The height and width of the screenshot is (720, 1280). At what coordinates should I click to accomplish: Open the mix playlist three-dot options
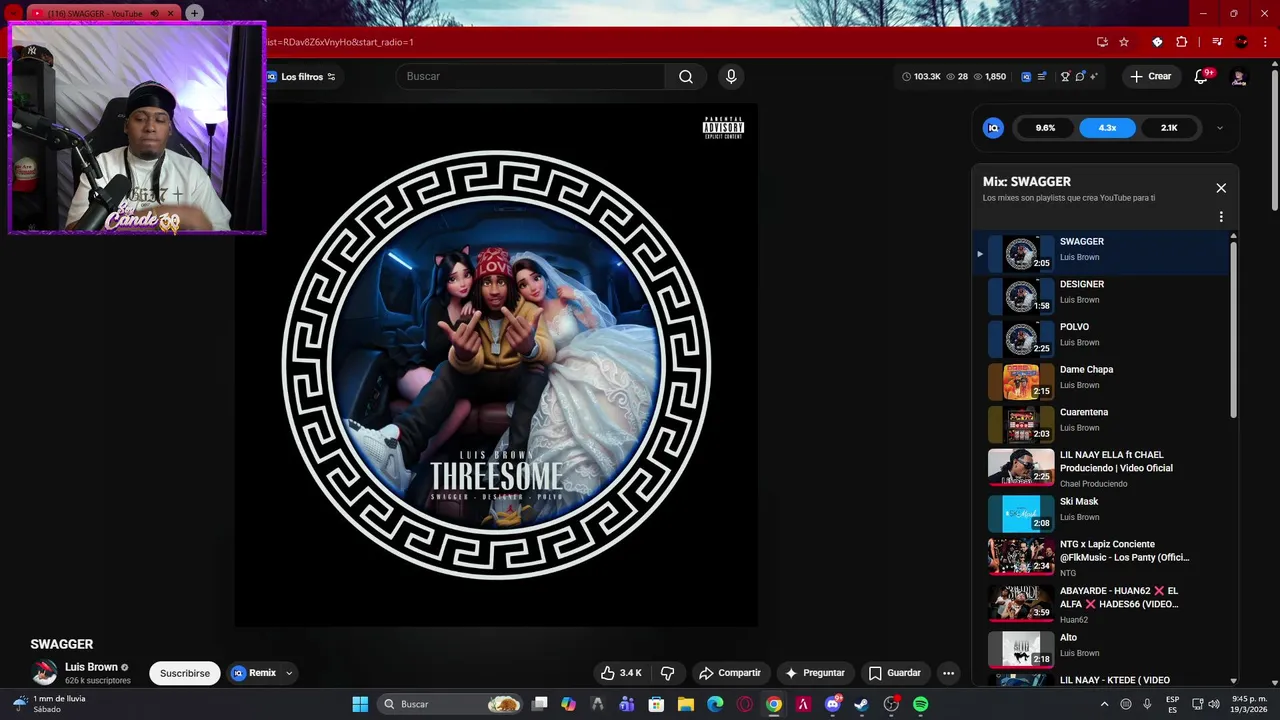tap(1221, 217)
